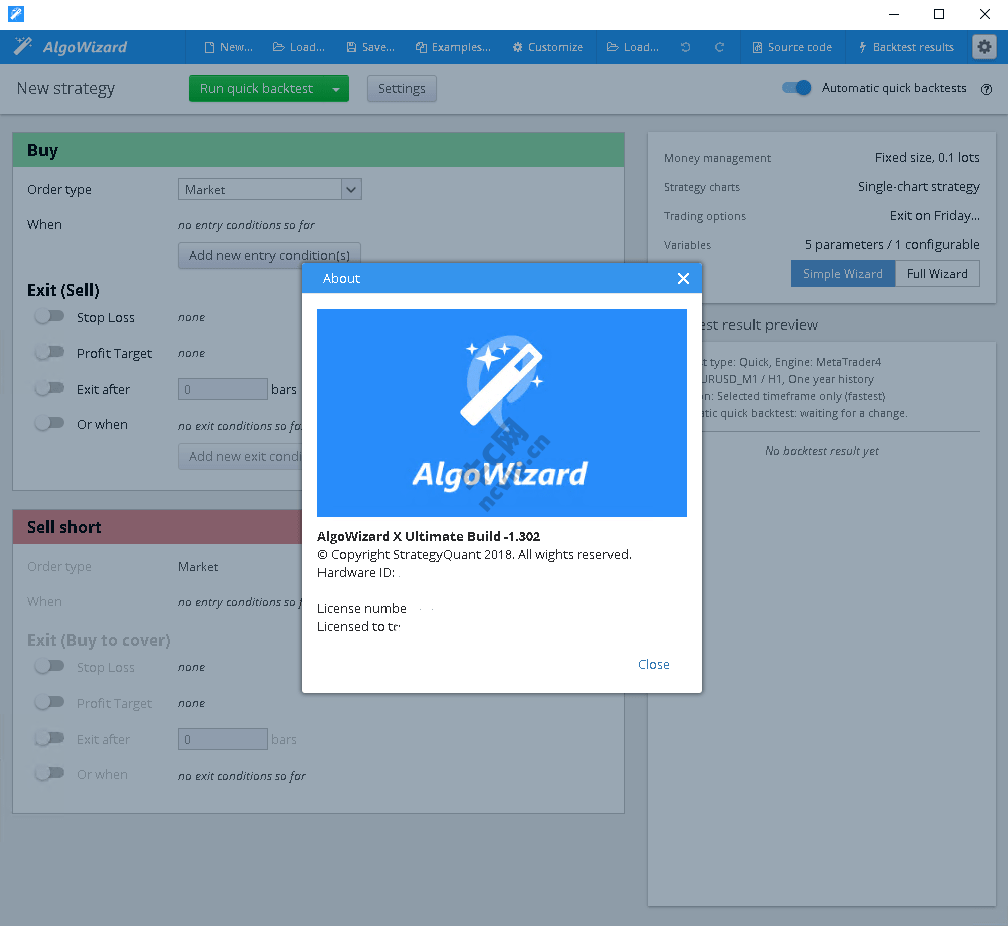Click the Exit after bars field in Buy
Image resolution: width=1008 pixels, height=926 pixels.
pos(222,389)
